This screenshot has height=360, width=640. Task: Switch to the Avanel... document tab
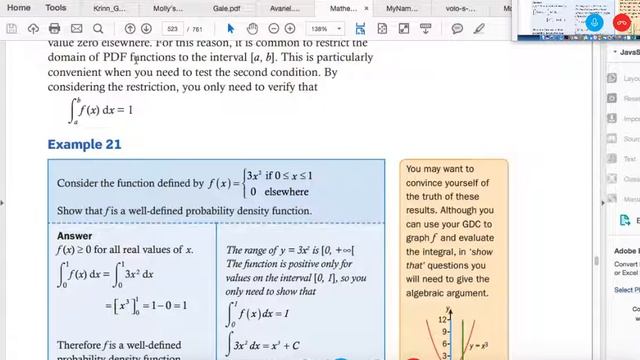[284, 8]
